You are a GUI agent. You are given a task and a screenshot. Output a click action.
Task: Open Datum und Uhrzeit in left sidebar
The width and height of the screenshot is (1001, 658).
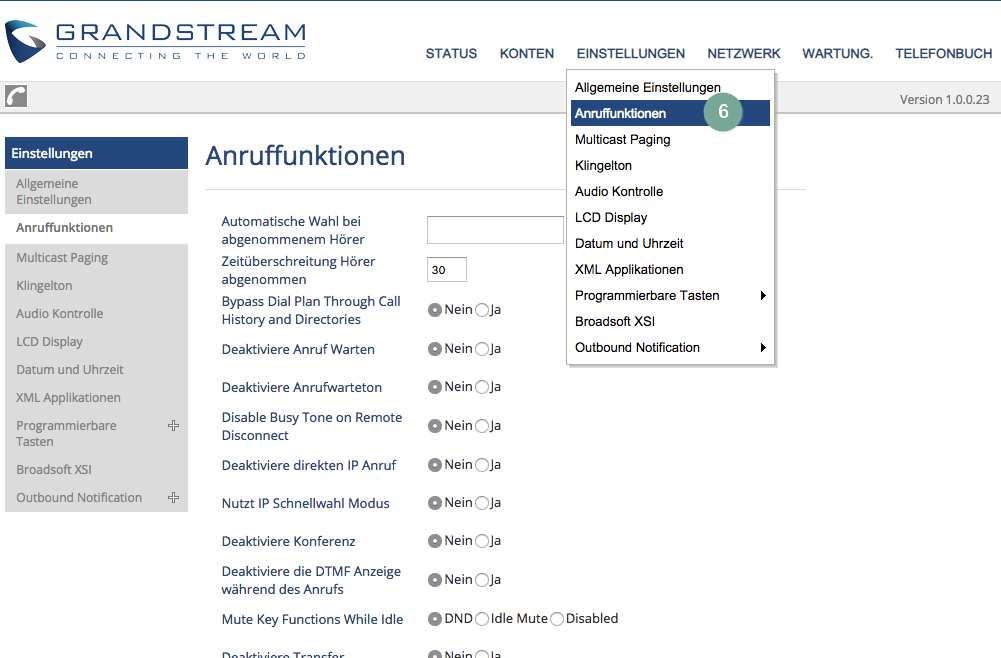(x=96, y=370)
